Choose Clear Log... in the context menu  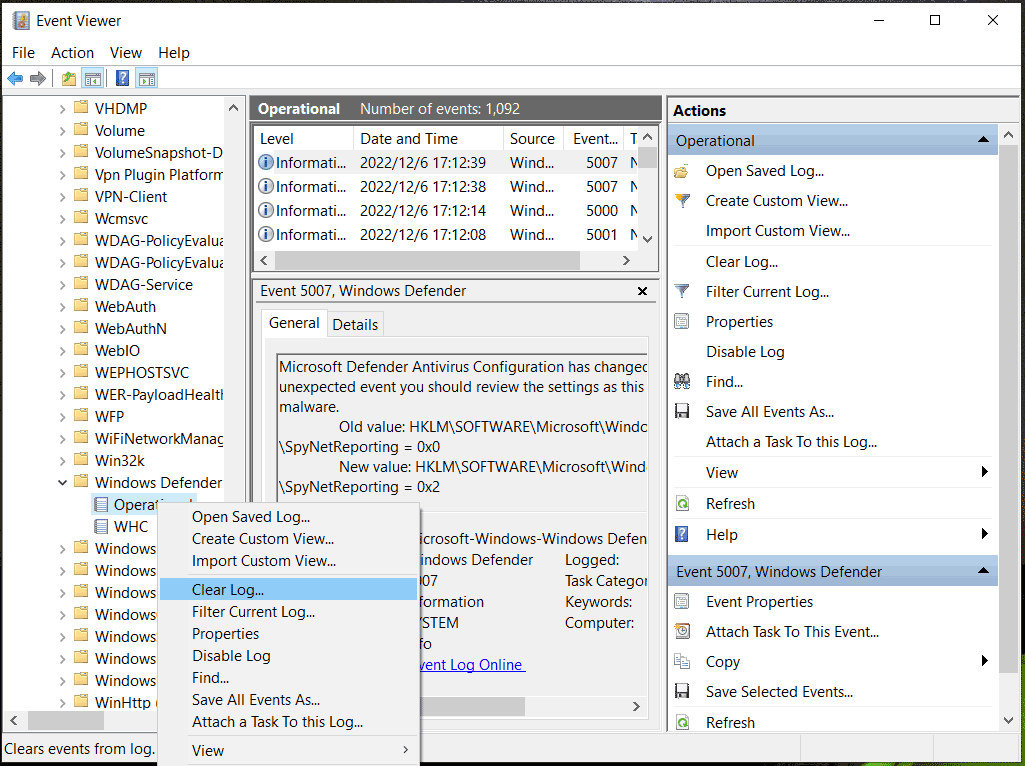click(288, 590)
